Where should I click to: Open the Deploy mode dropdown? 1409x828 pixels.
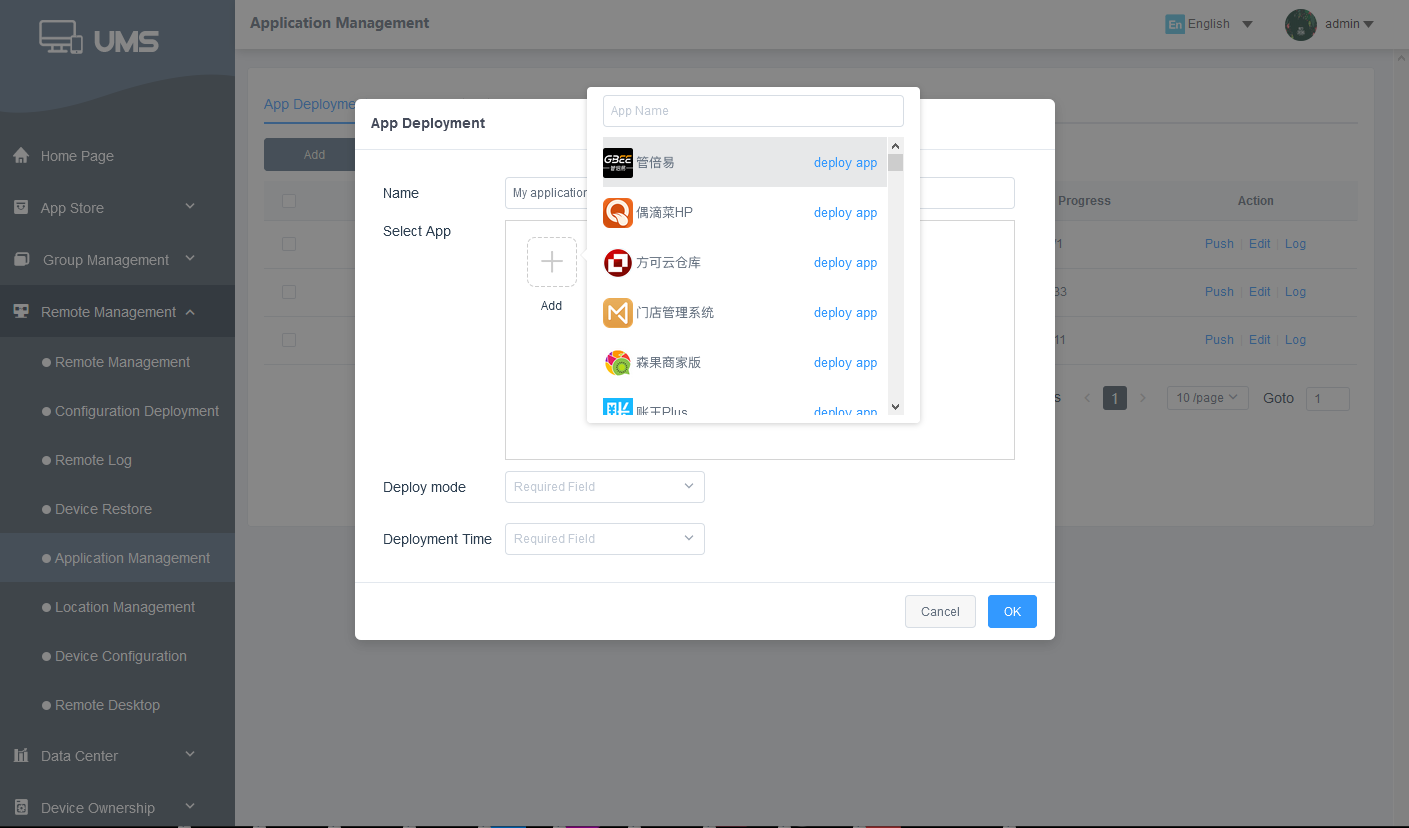coord(605,487)
